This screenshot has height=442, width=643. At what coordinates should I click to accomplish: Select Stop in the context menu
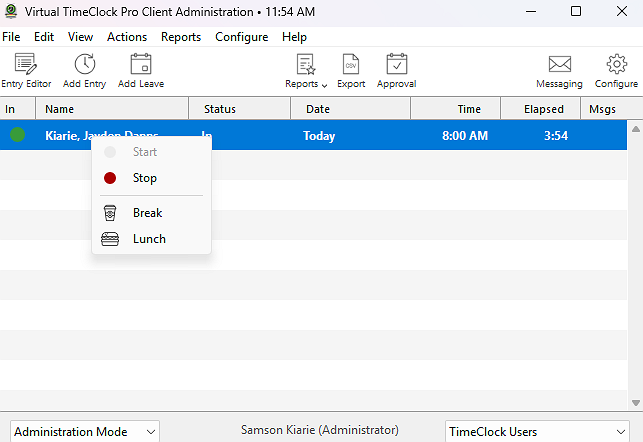pyautogui.click(x=151, y=178)
